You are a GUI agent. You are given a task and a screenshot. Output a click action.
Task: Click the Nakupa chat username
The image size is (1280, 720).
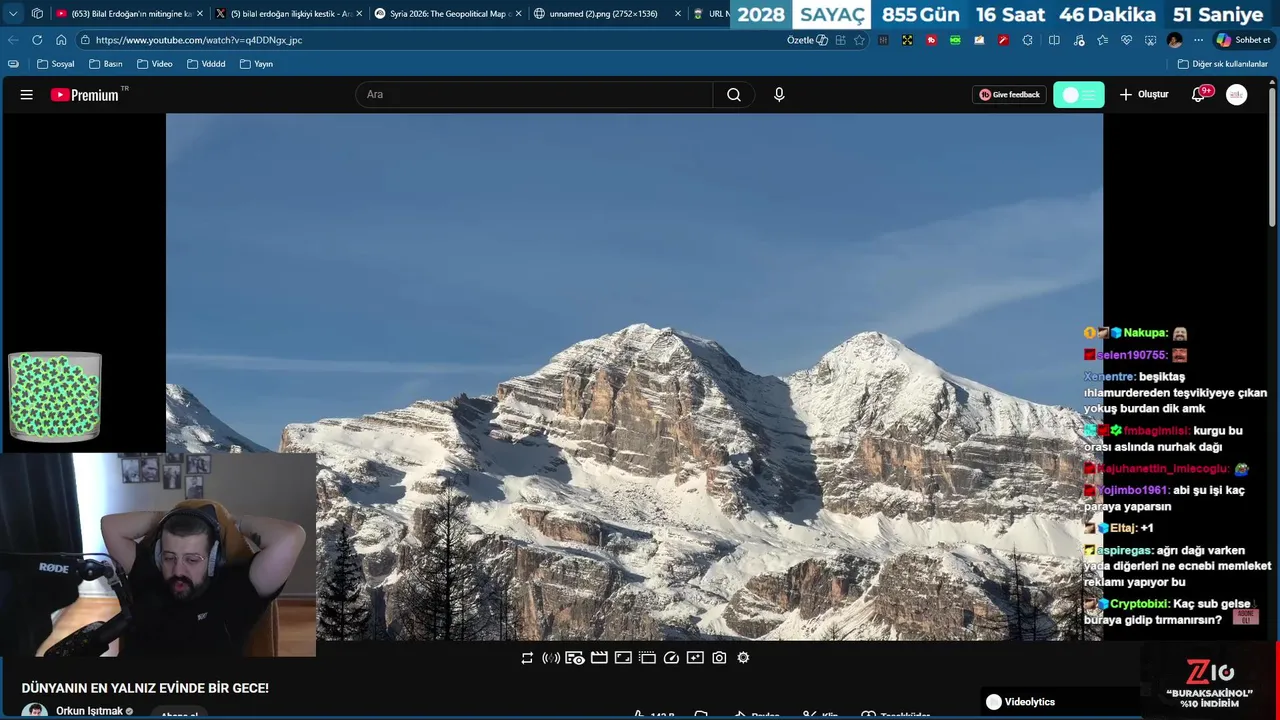point(1145,333)
